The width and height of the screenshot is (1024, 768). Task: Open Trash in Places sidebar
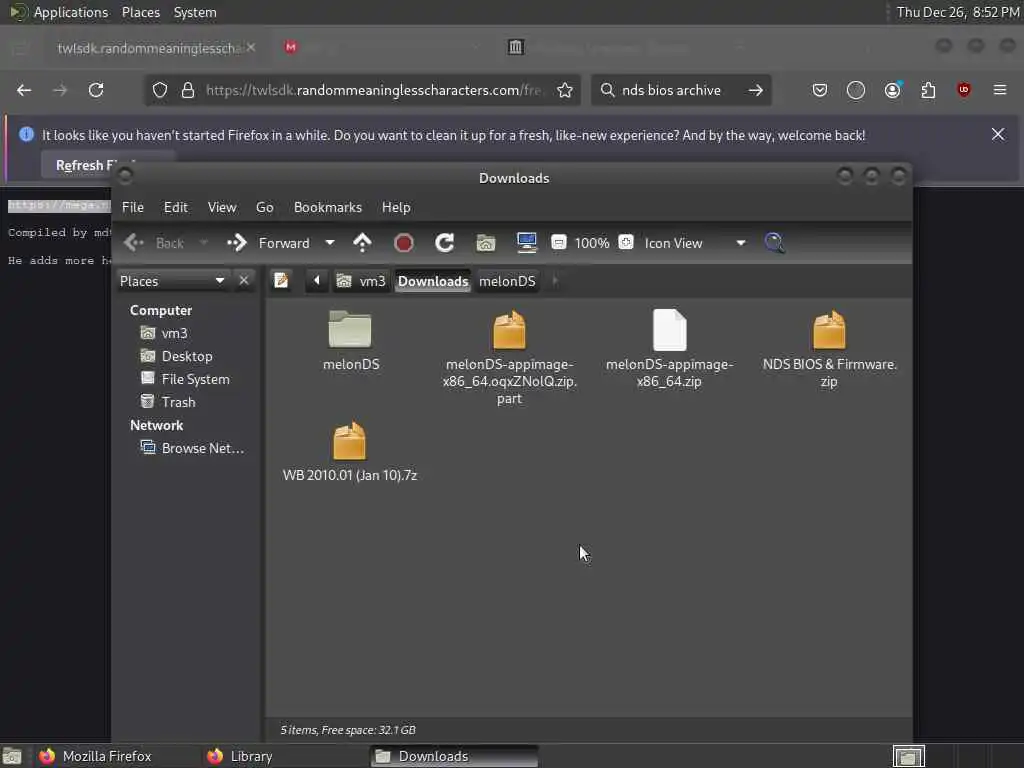[x=168, y=402]
